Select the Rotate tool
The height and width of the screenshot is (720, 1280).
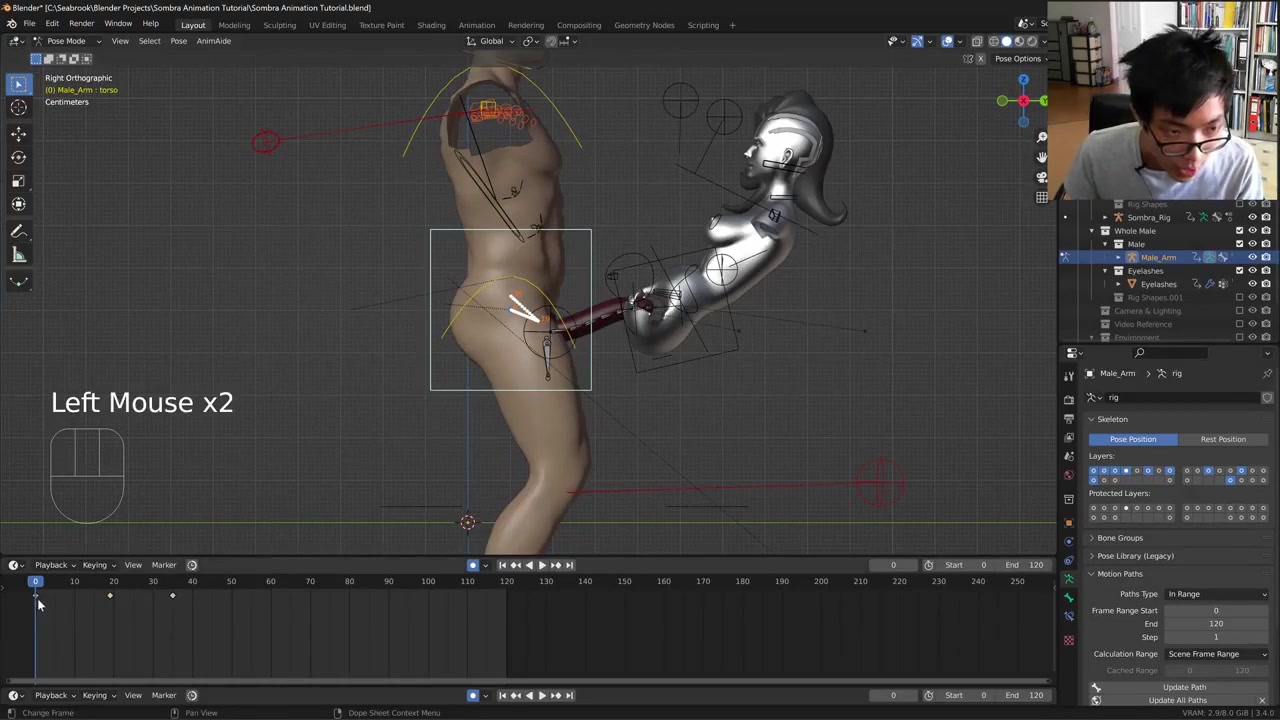pos(18,157)
